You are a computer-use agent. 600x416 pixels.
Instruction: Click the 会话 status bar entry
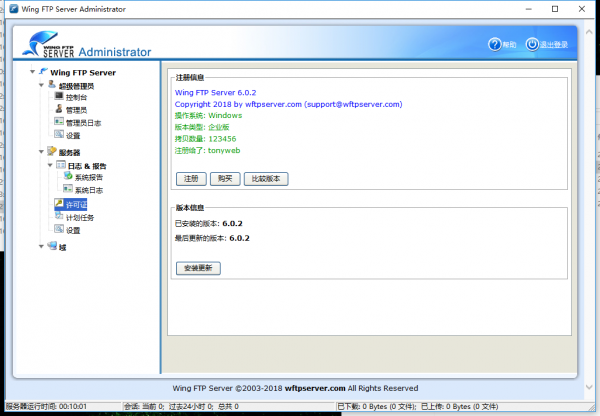click(x=181, y=406)
